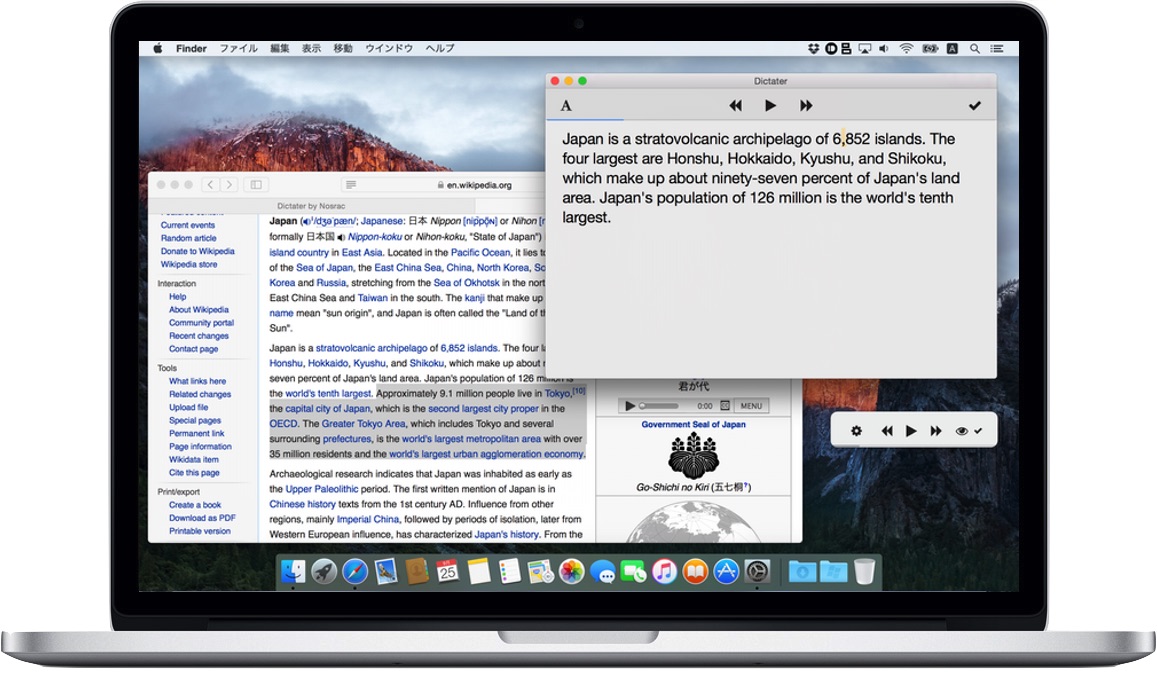The image size is (1157, 677).
Task: Open System Preferences from the Dock
Action: (x=757, y=571)
